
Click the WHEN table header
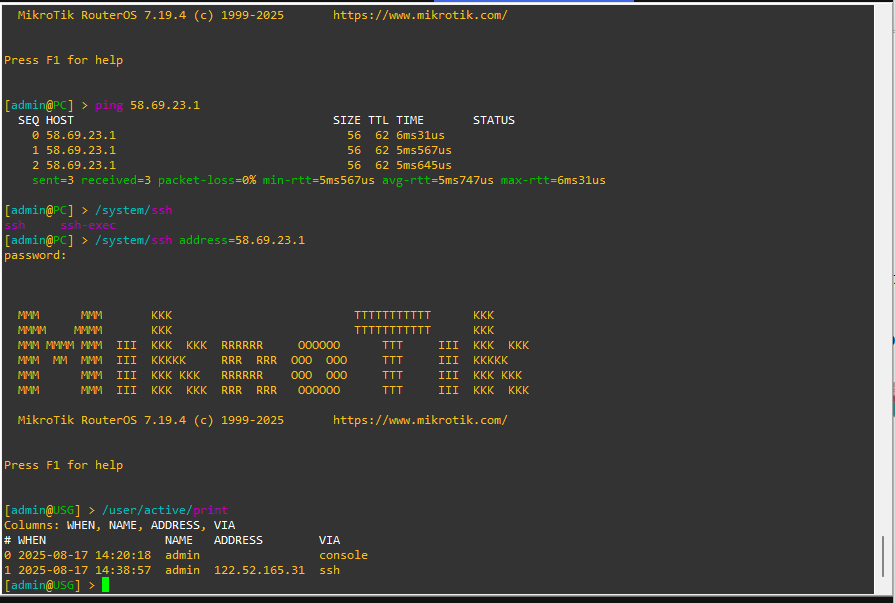coord(32,540)
